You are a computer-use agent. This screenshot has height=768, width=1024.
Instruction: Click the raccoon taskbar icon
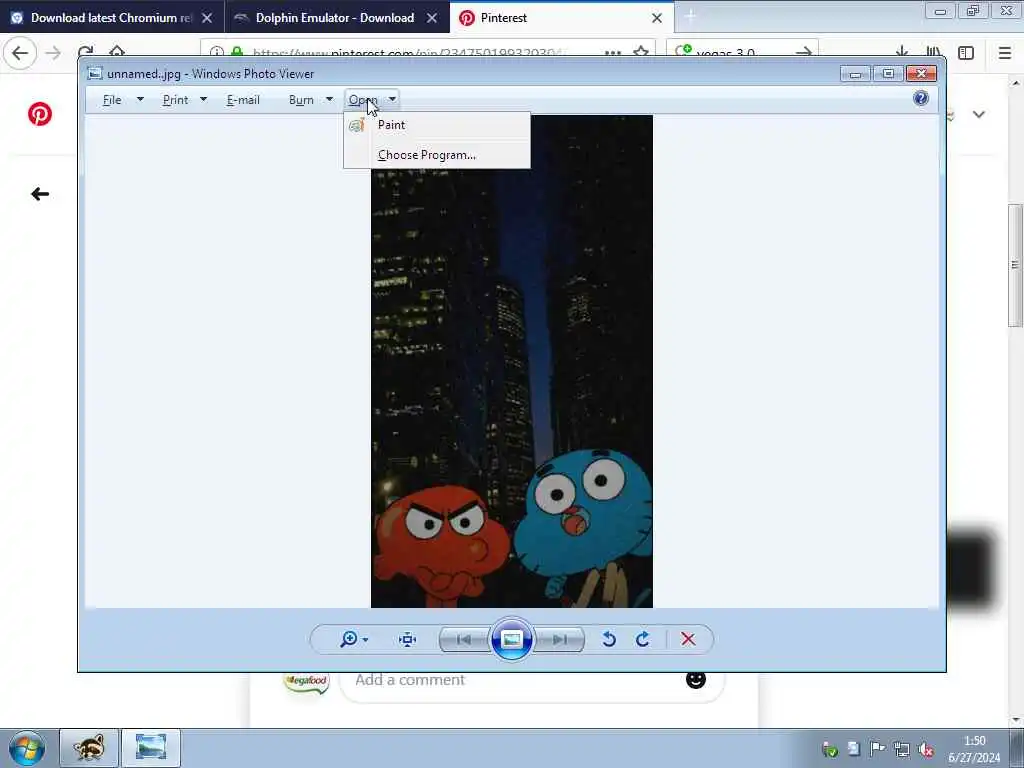tap(89, 748)
